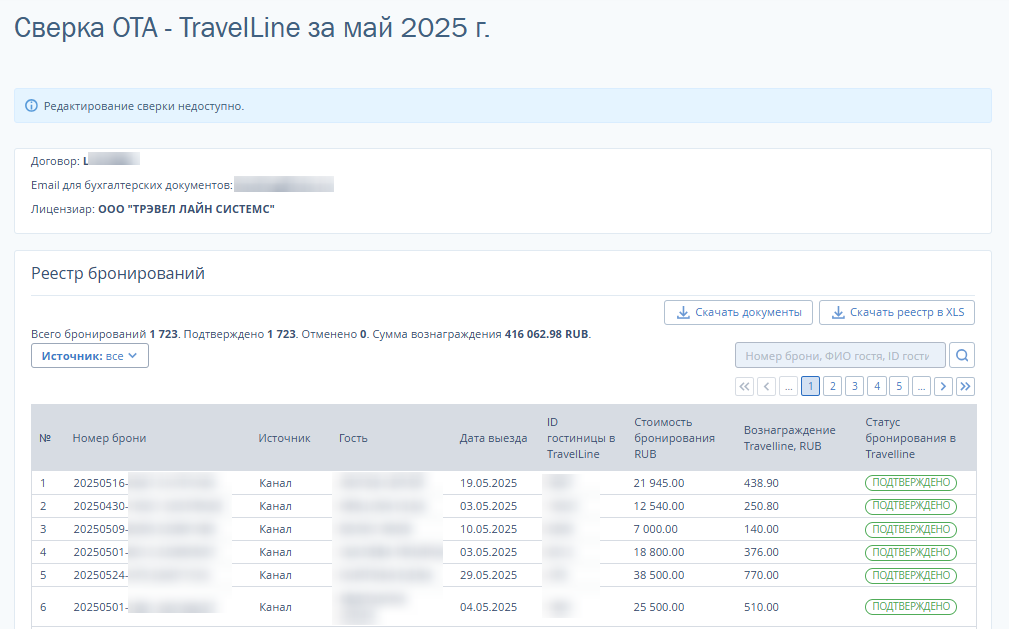Click booking cost 7 000.00

(656, 529)
